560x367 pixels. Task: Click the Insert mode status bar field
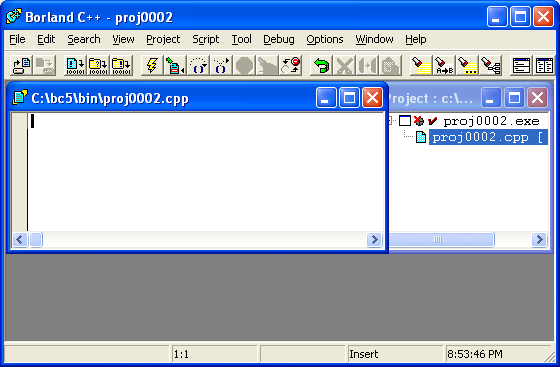point(395,354)
